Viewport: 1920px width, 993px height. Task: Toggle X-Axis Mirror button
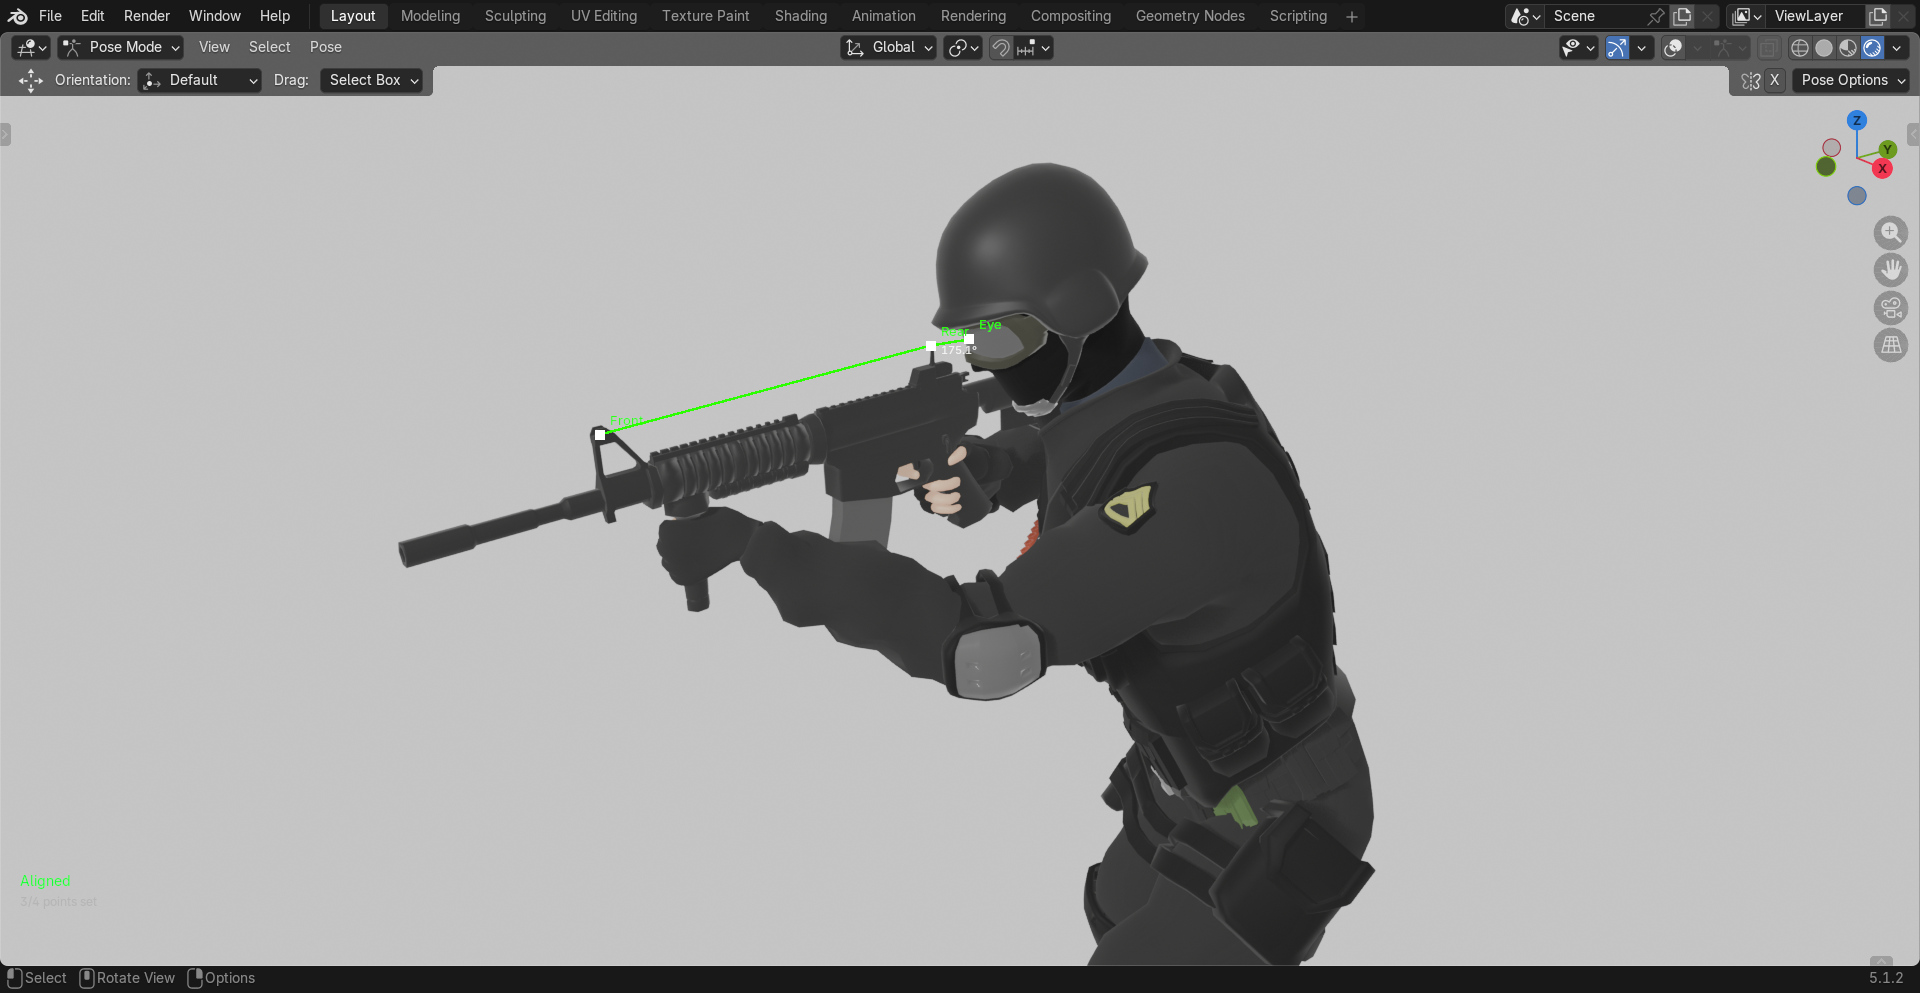coord(1774,80)
